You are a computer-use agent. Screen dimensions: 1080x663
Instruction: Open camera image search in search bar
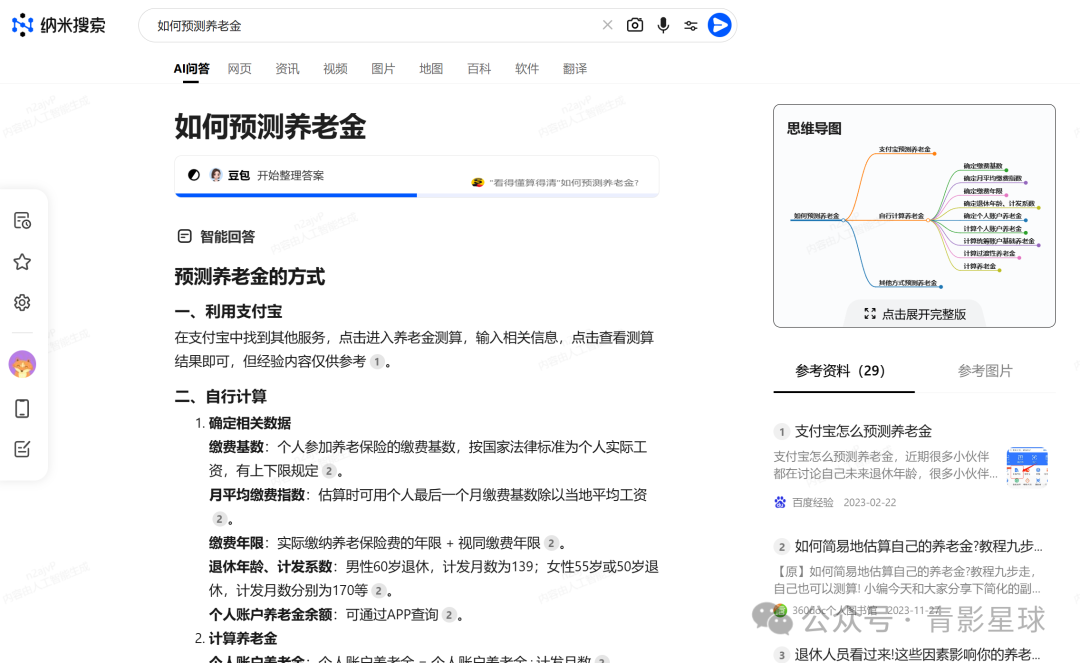[x=635, y=25]
